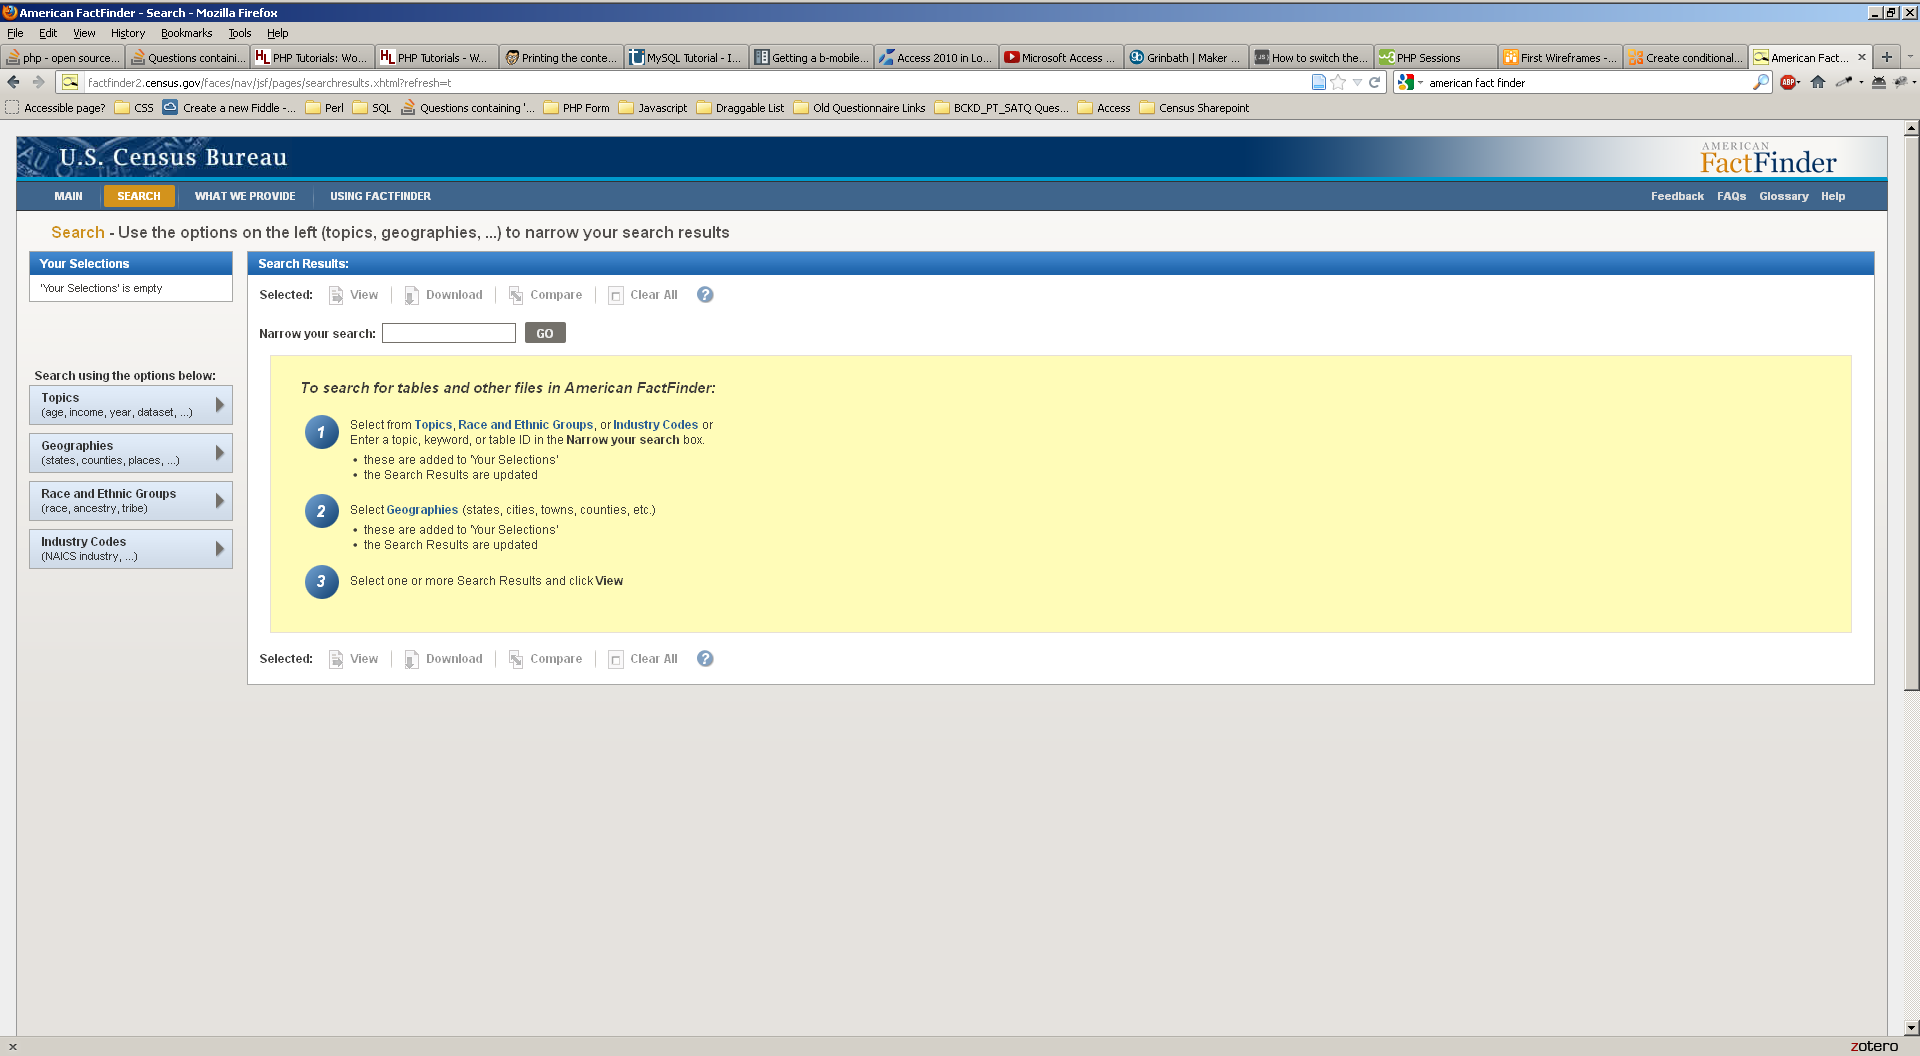Open the Bookmarks menu

pos(186,33)
